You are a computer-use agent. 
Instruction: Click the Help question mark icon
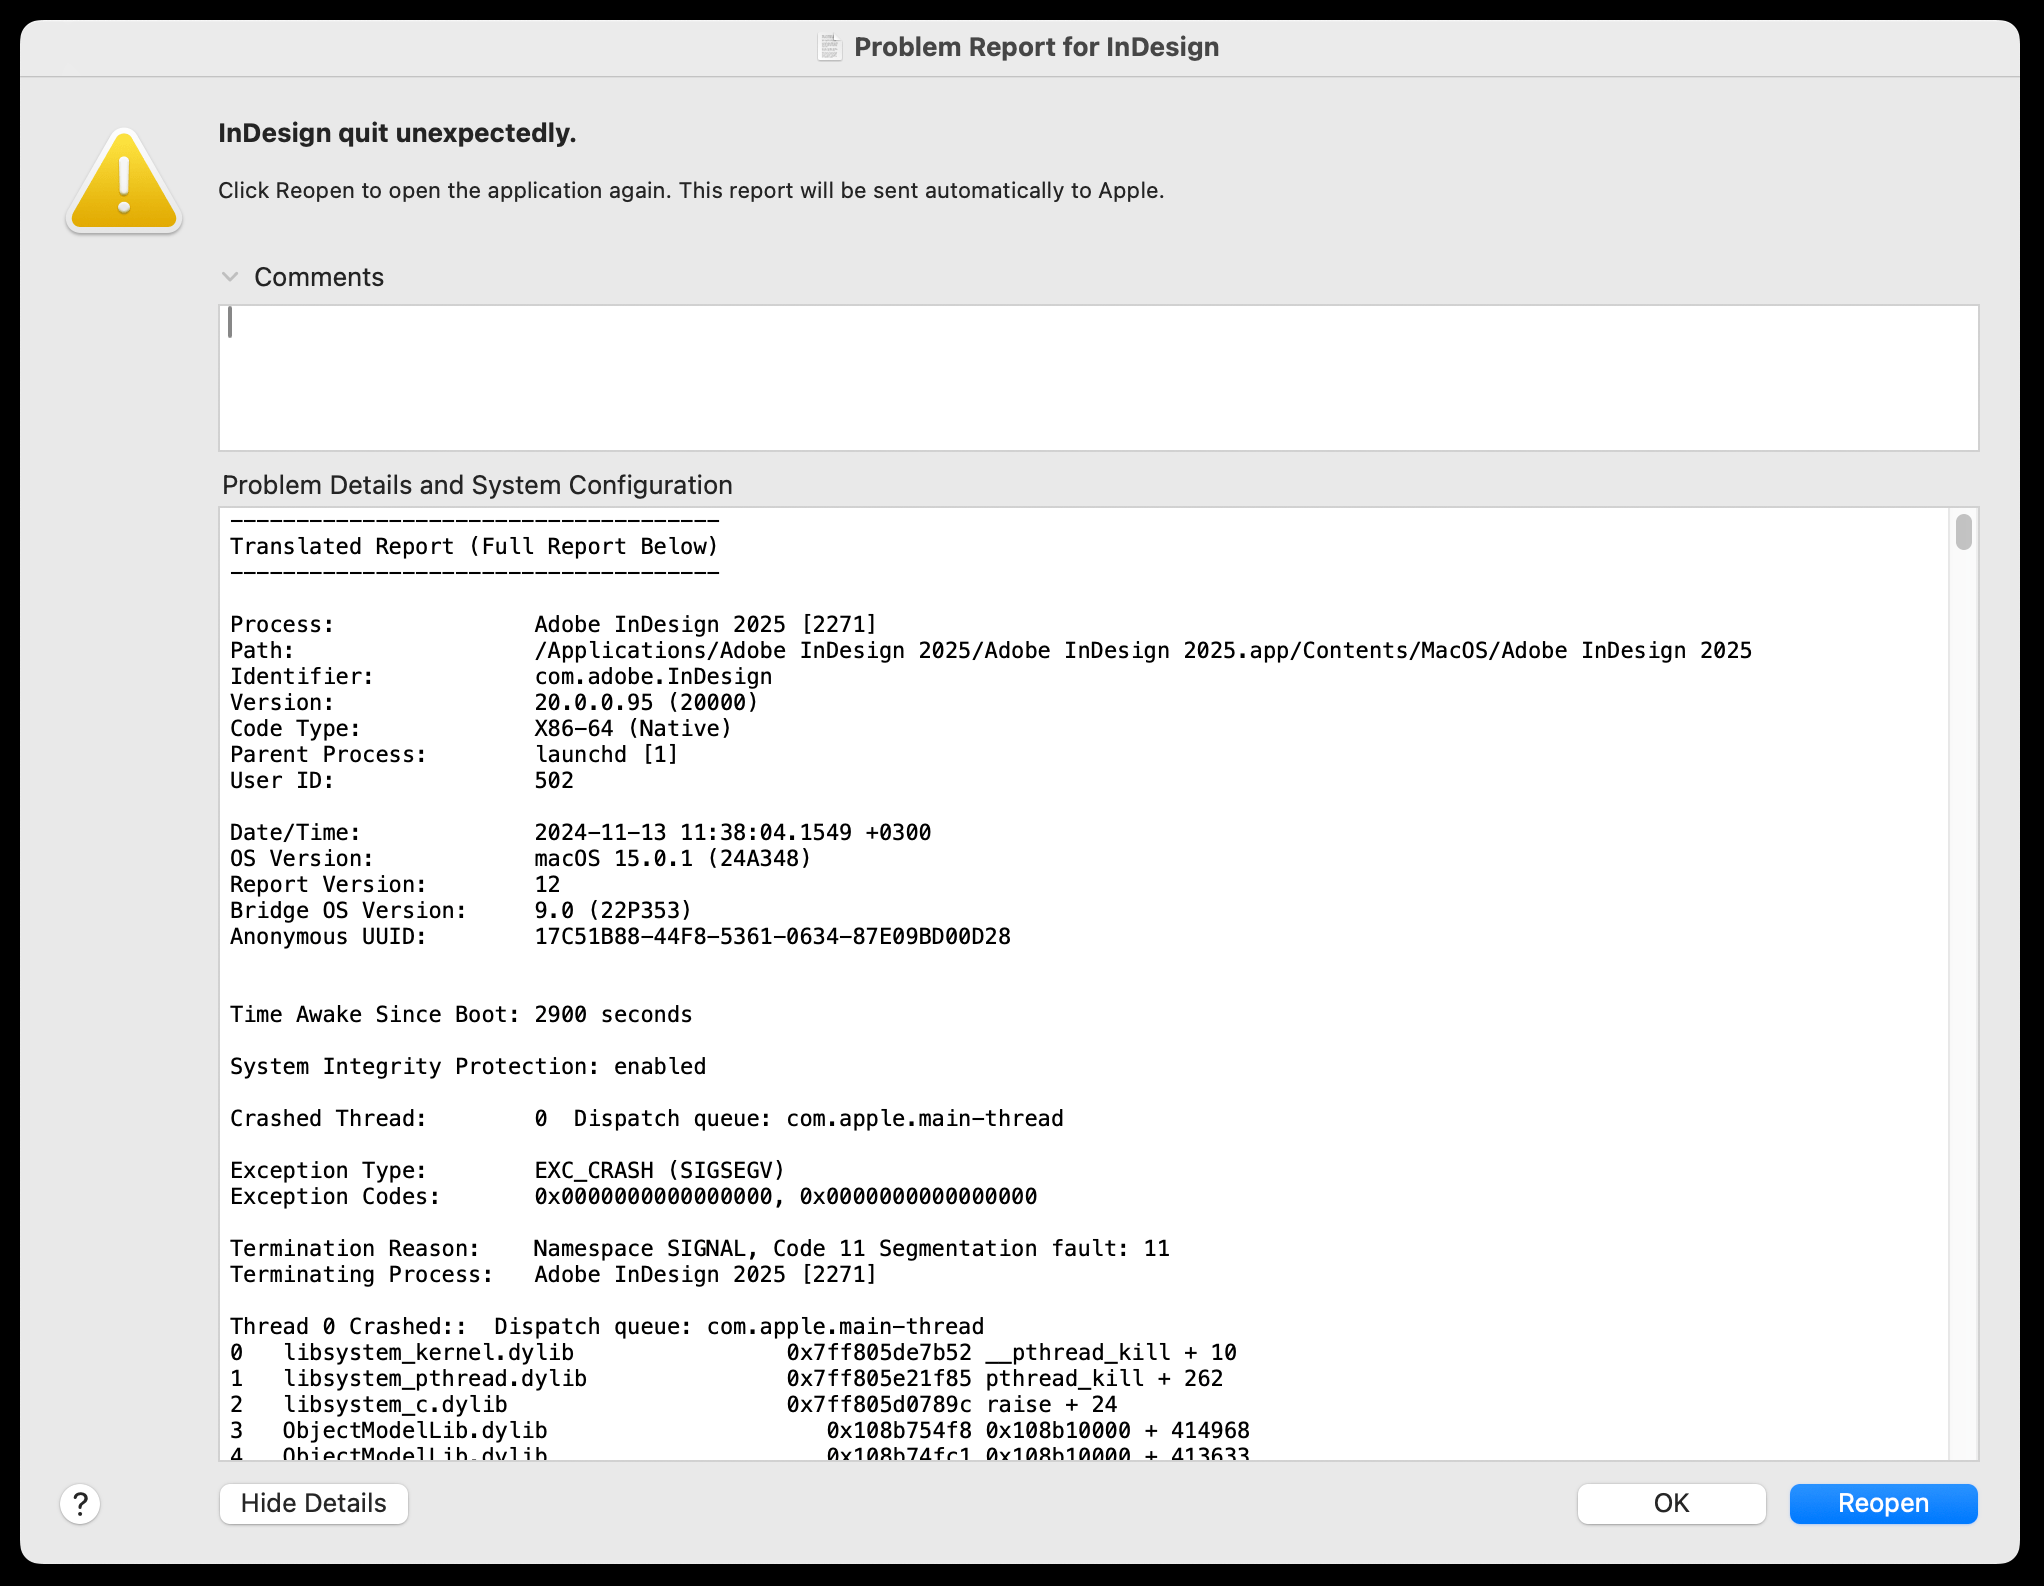pos(80,1503)
